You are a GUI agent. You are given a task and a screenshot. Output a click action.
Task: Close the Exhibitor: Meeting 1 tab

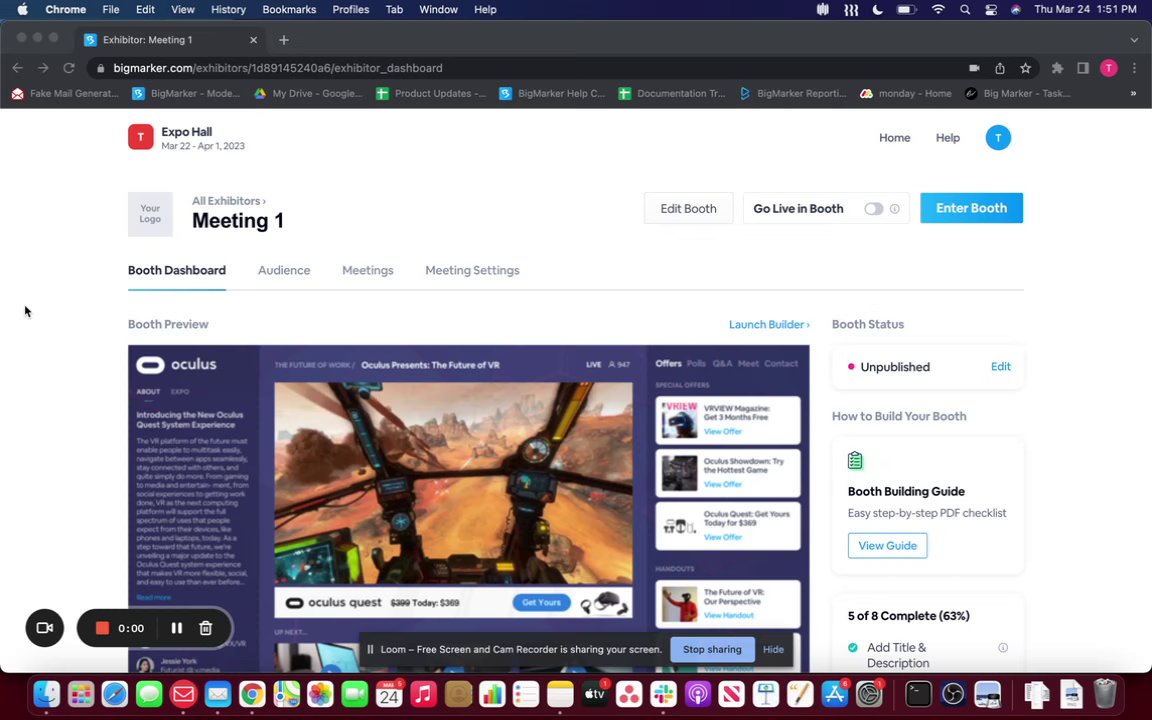click(253, 40)
